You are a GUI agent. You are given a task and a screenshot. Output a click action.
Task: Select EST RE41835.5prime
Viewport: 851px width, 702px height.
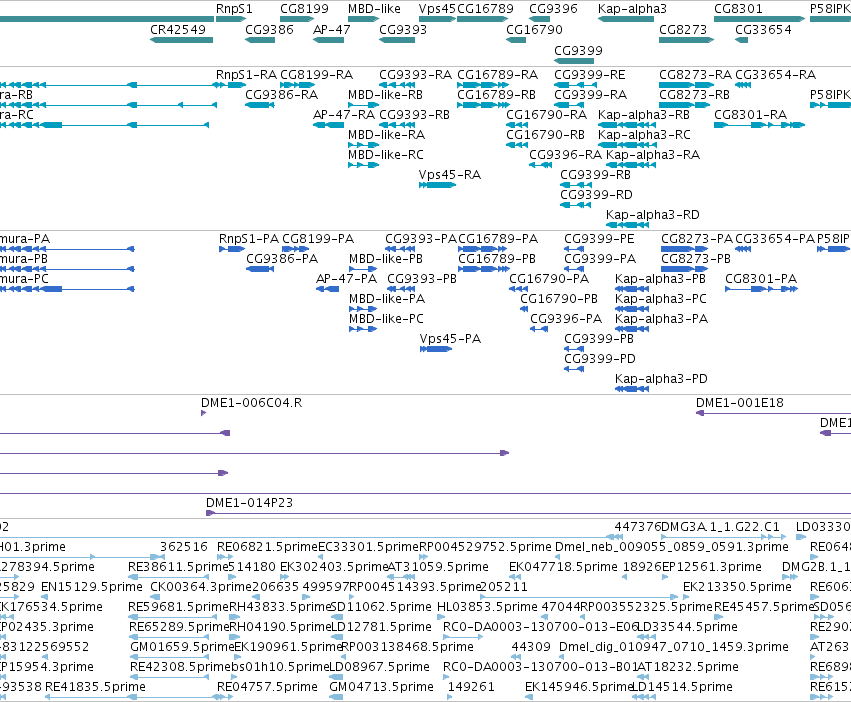96,687
